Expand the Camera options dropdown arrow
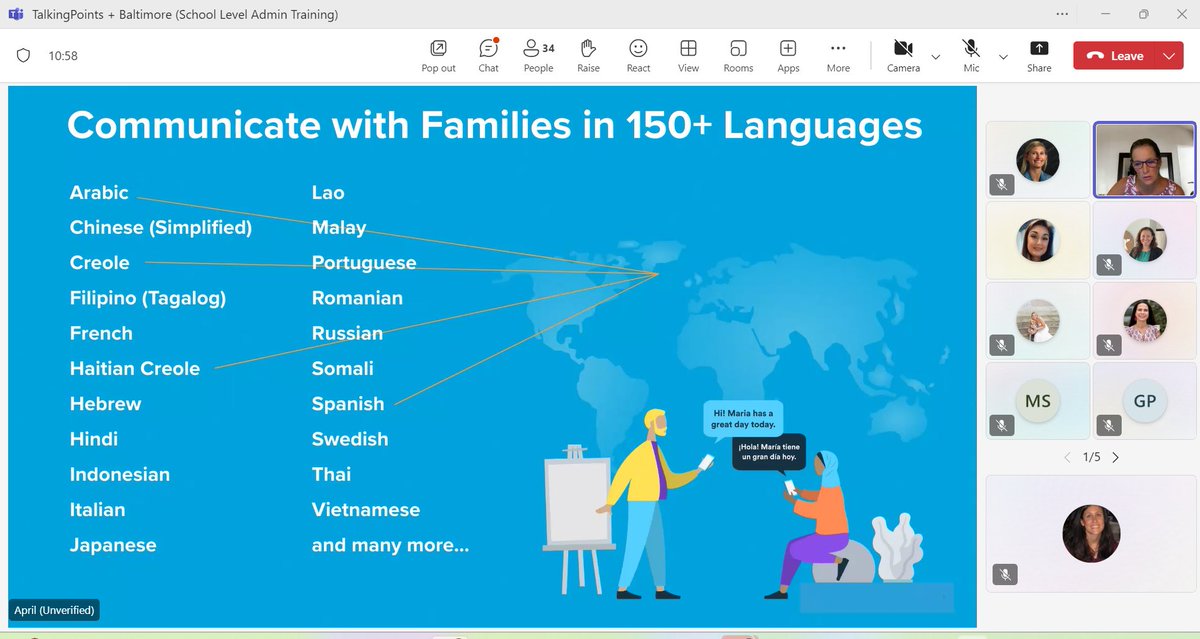This screenshot has width=1200, height=639. (x=936, y=57)
